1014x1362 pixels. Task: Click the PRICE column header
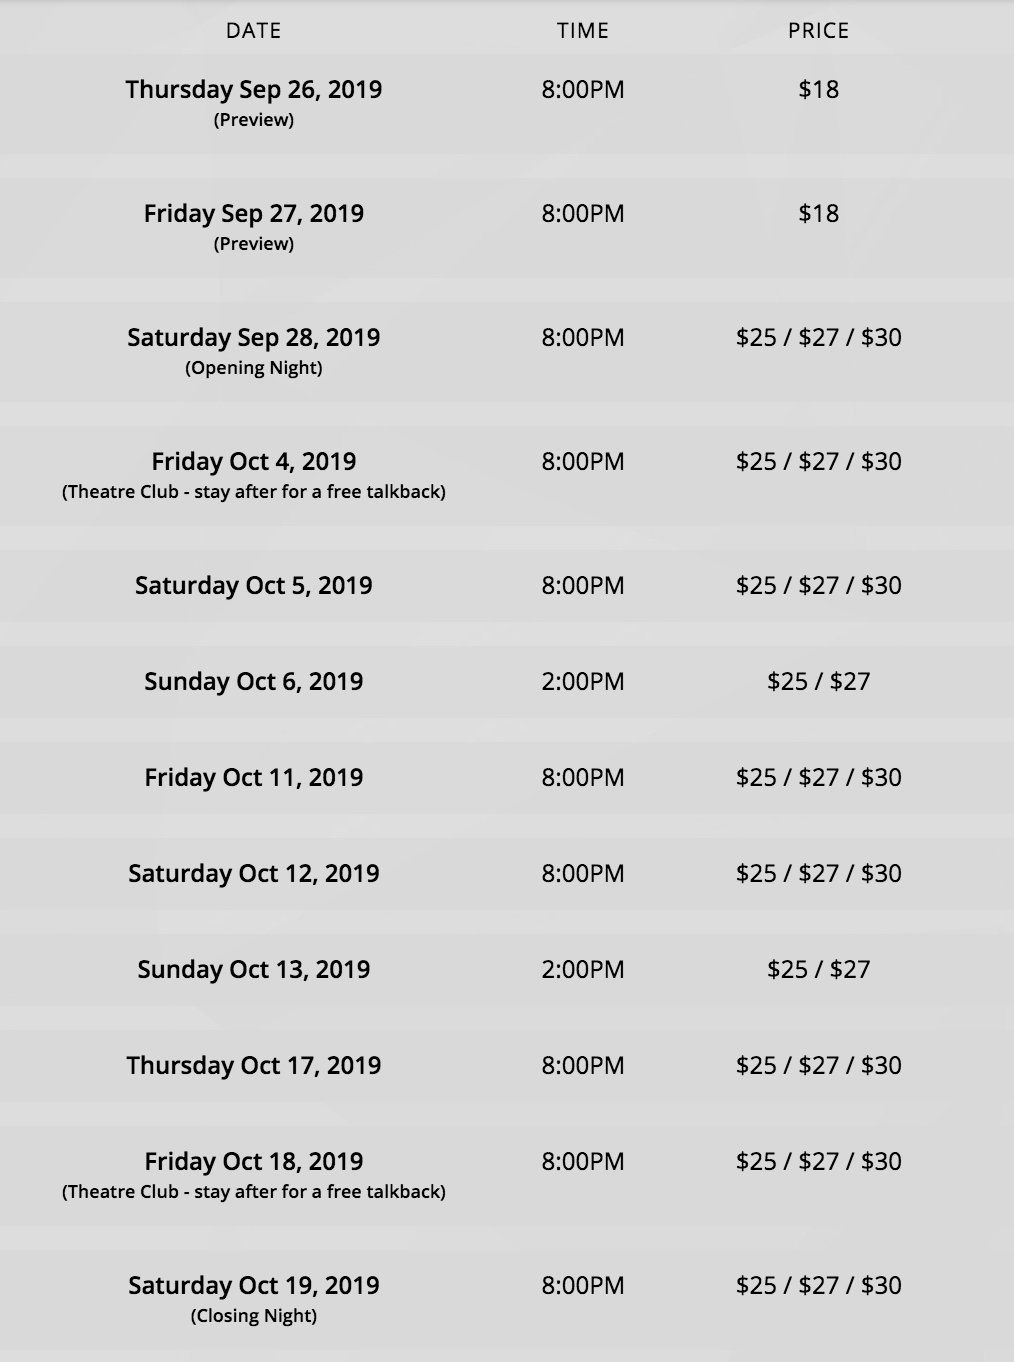tap(819, 30)
